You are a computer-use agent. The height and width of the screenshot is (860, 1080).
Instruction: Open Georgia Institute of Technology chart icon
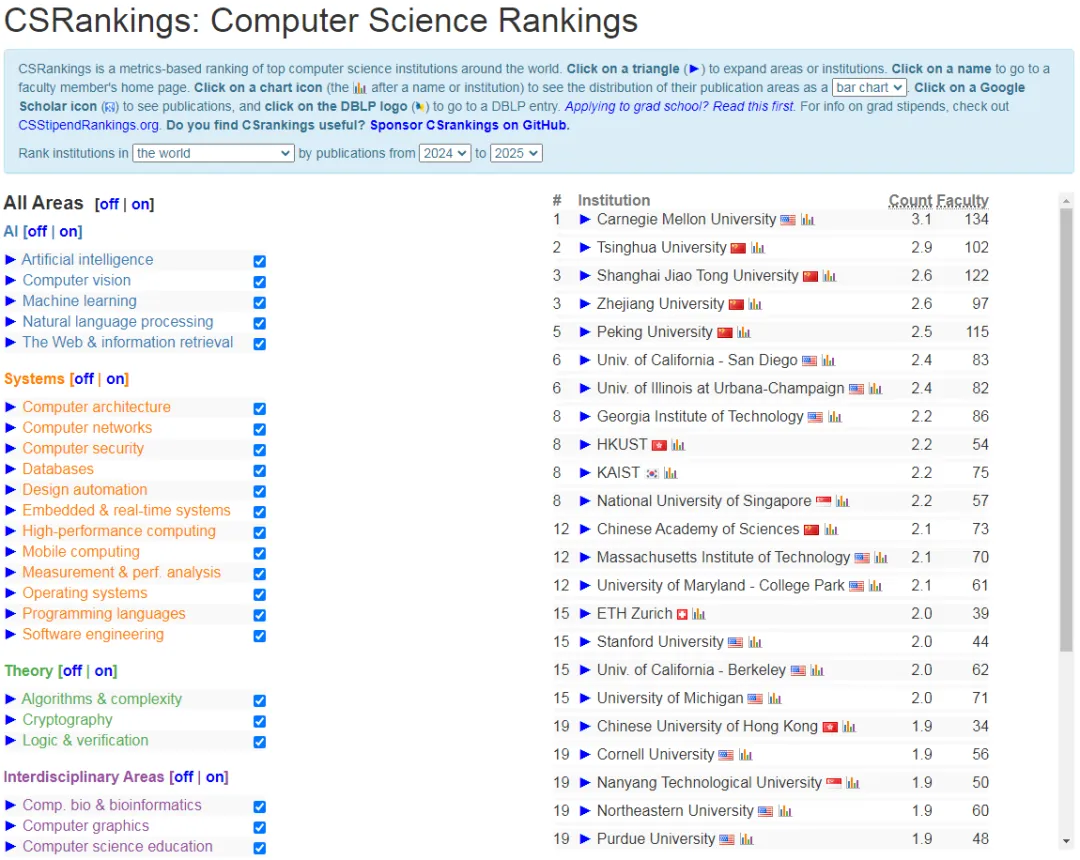[835, 418]
